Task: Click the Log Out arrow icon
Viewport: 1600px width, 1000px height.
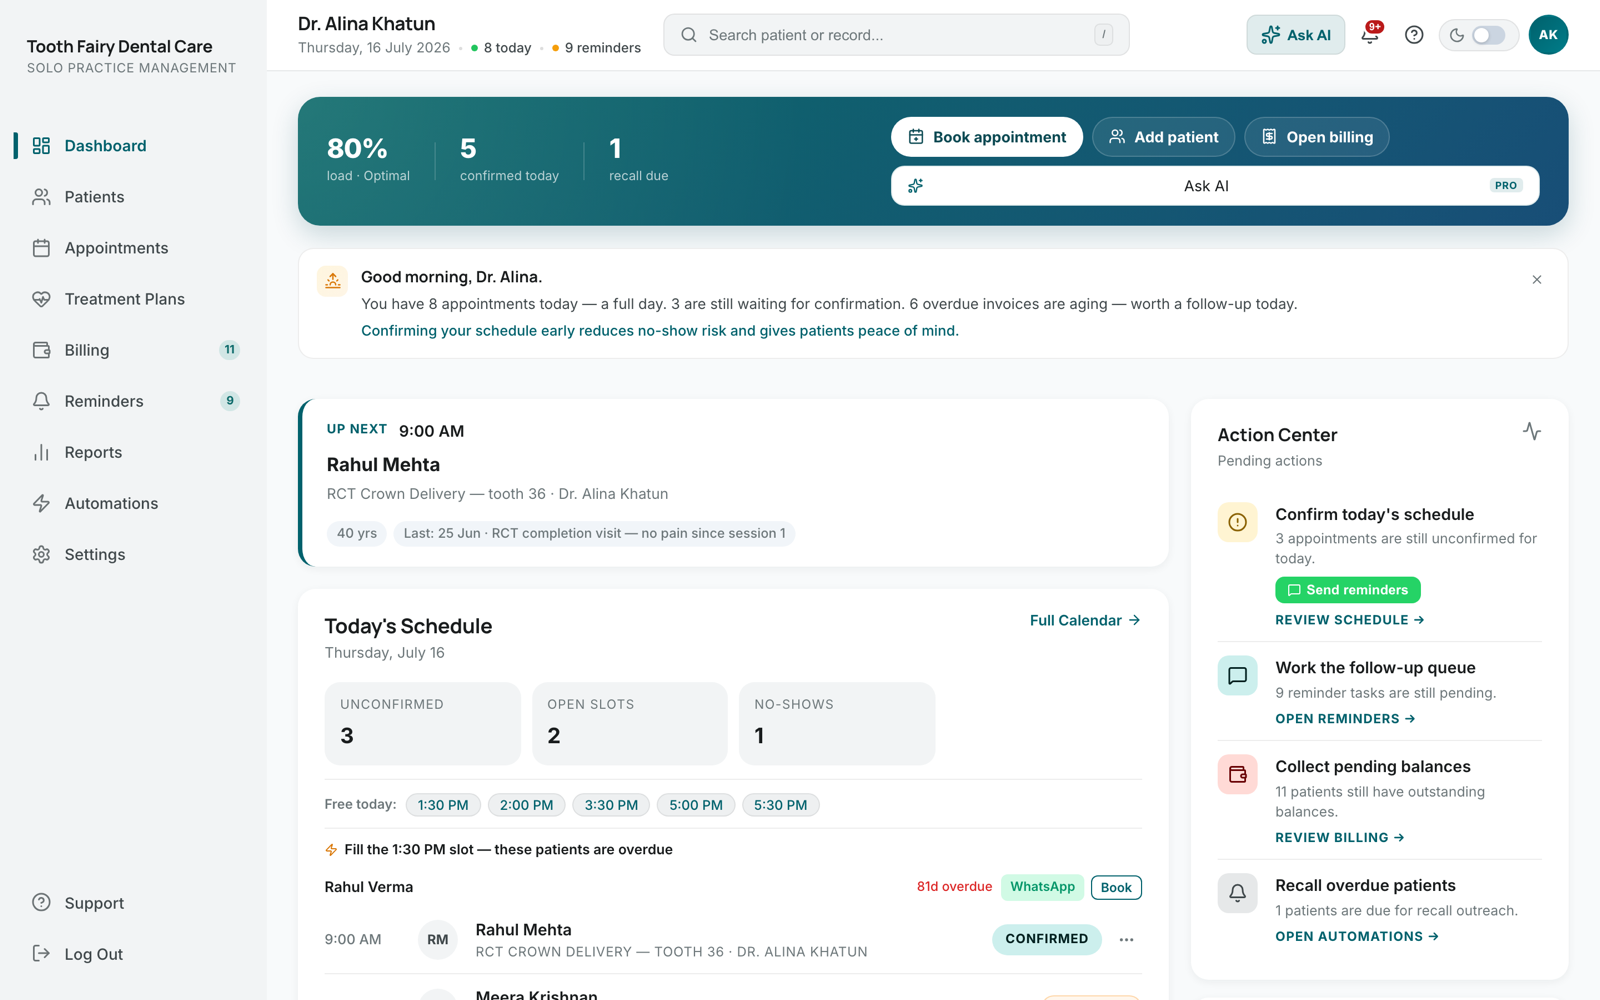Action: 41,953
